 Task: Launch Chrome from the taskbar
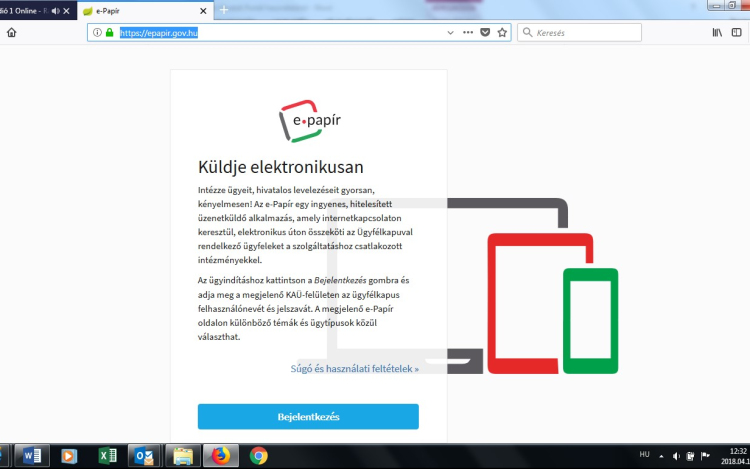point(258,456)
